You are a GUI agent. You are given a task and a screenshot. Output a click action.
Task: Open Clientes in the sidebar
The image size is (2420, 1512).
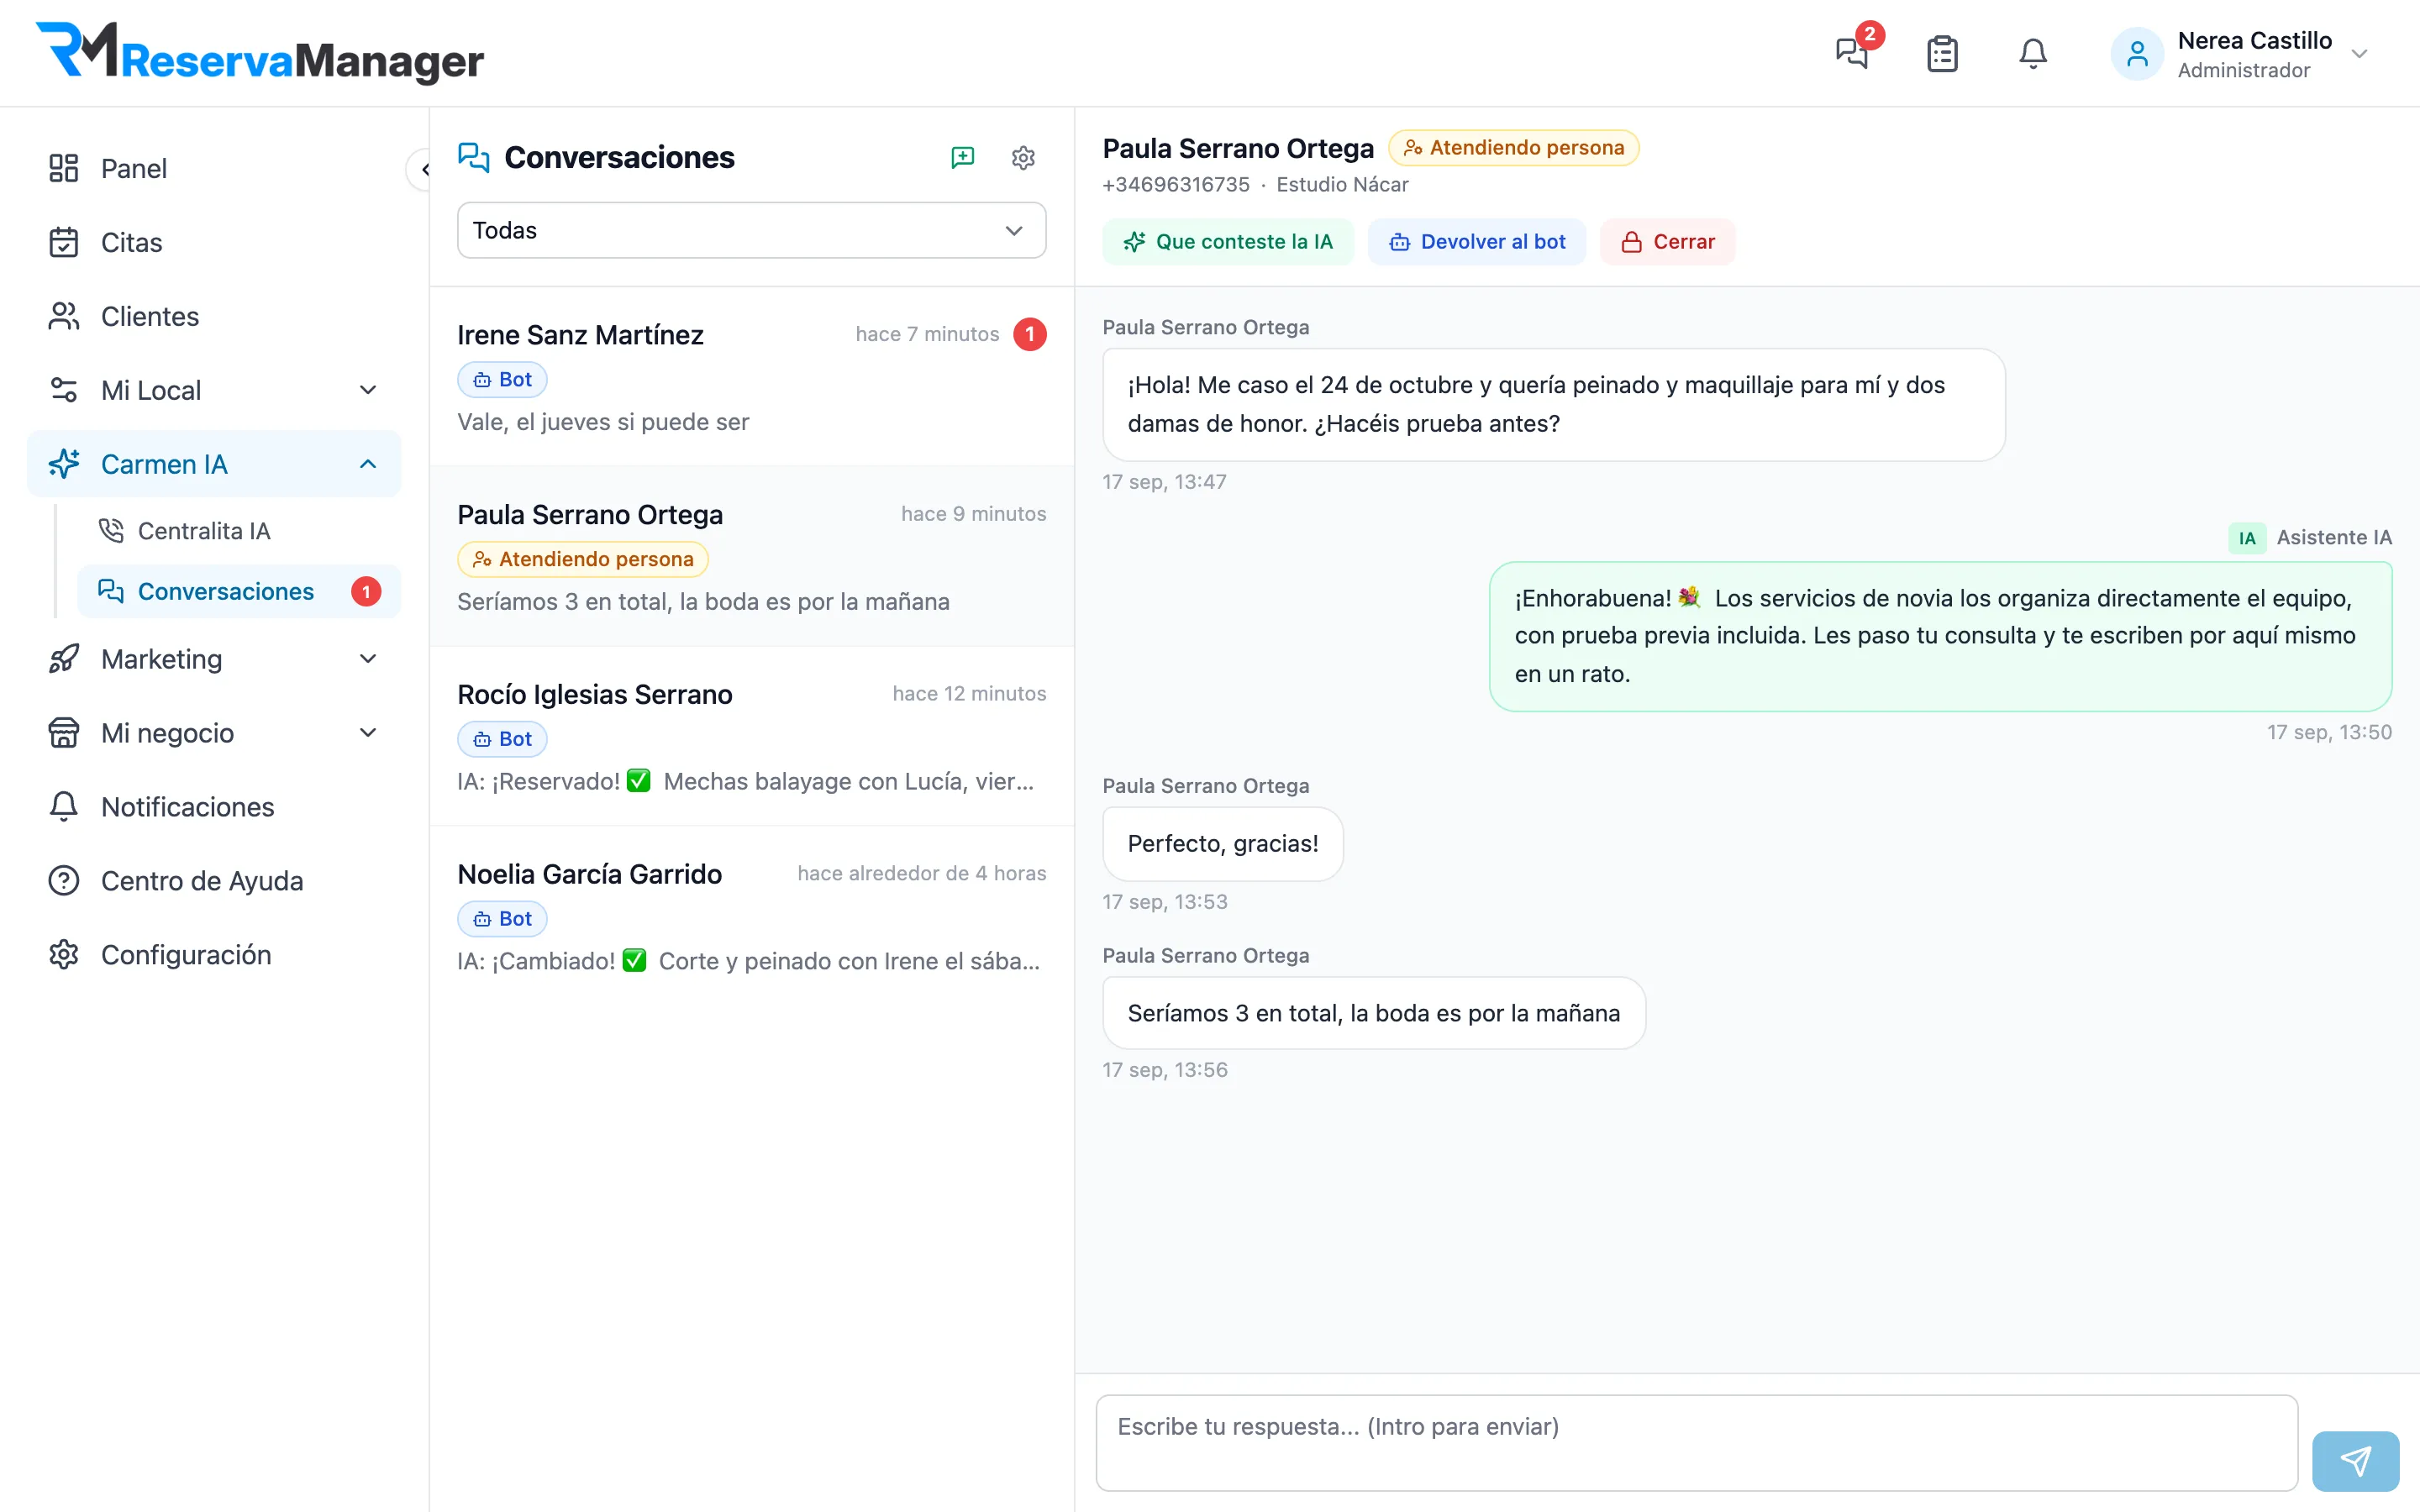214,316
